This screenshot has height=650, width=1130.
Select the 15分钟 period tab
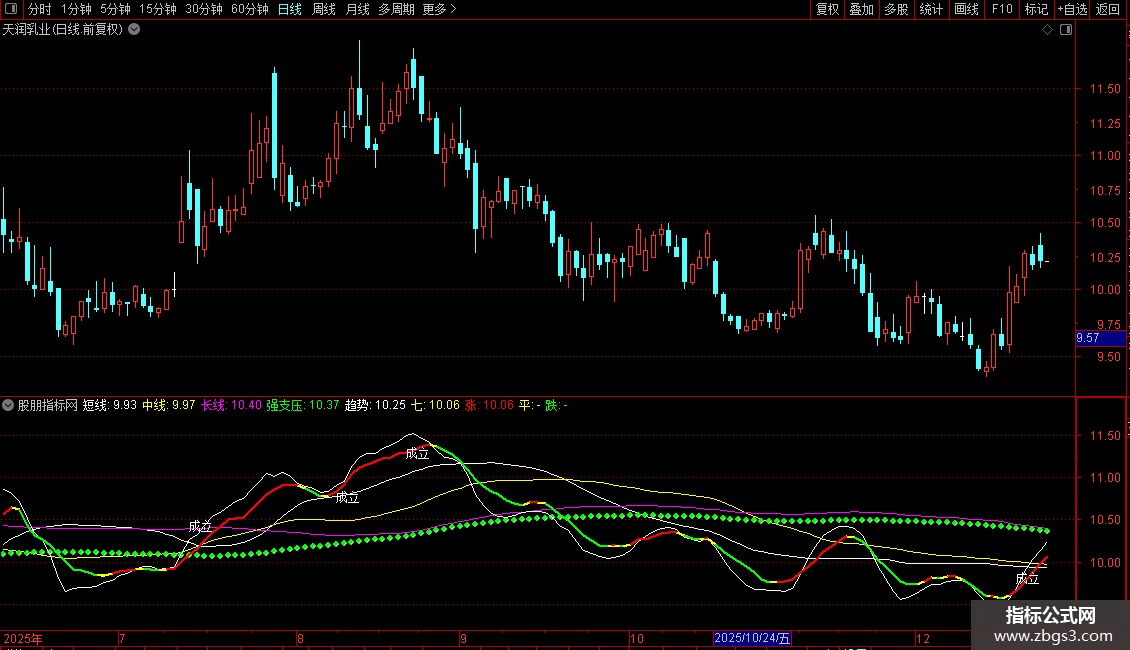click(x=158, y=9)
